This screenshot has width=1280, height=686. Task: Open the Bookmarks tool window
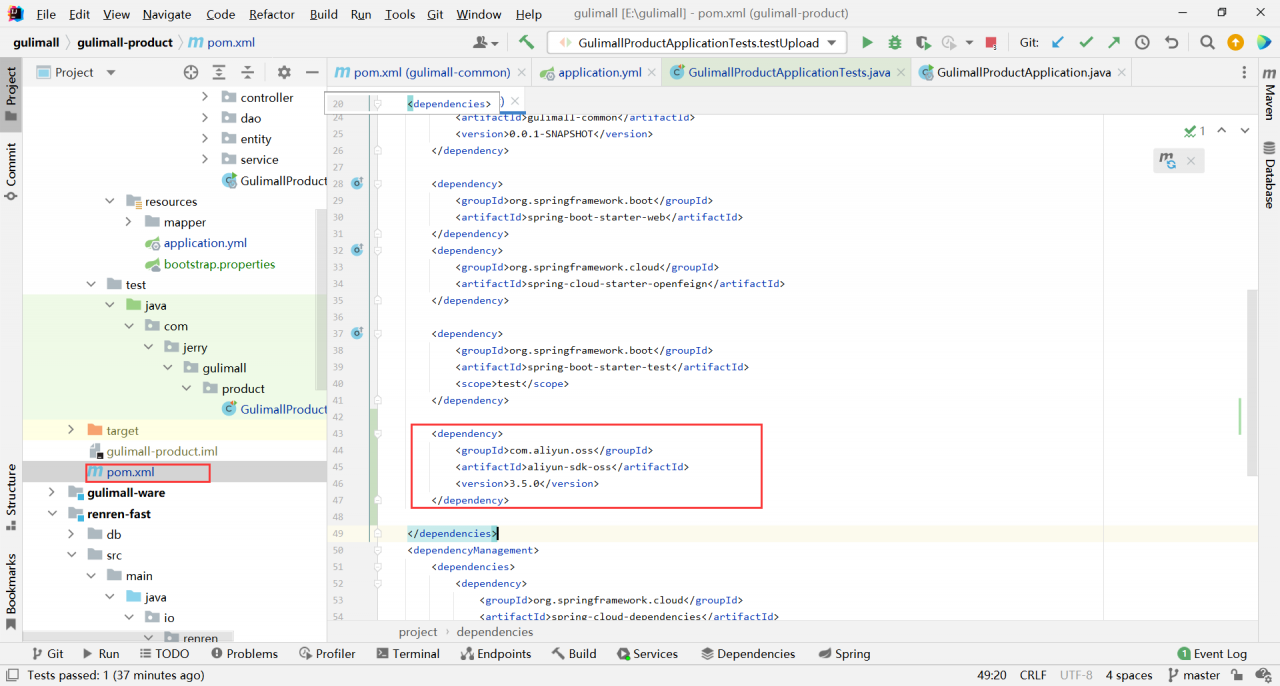point(11,591)
